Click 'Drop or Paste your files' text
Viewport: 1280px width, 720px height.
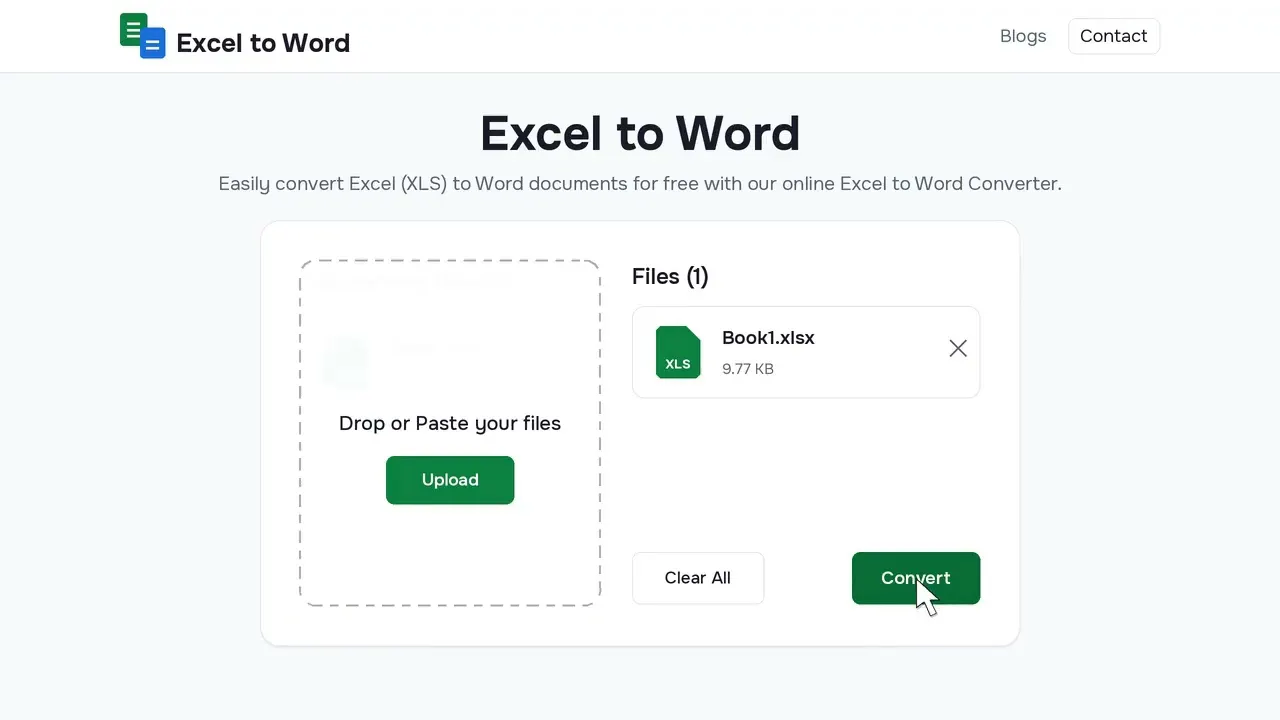(450, 423)
